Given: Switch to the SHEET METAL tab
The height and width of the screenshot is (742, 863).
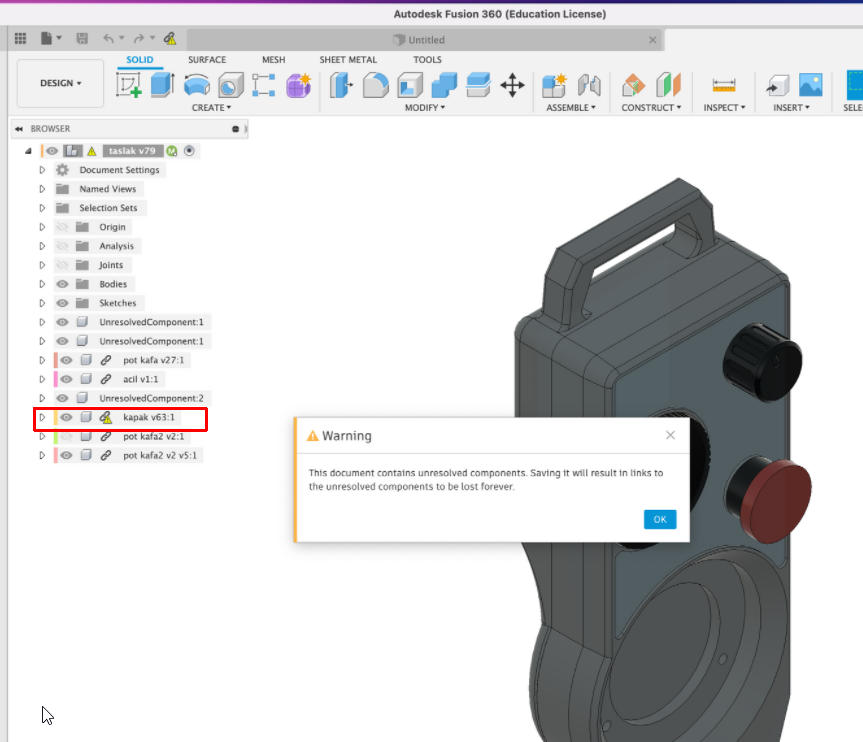Looking at the screenshot, I should tap(348, 59).
